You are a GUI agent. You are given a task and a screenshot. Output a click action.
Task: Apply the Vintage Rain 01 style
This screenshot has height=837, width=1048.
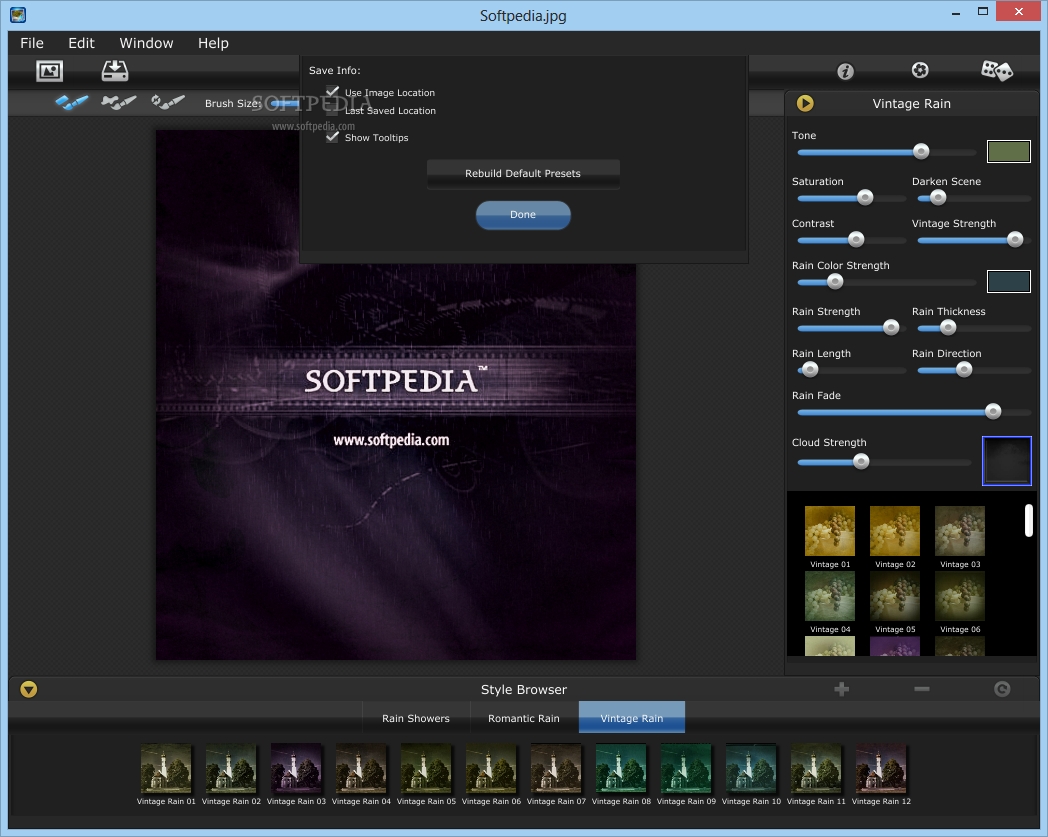pos(166,769)
